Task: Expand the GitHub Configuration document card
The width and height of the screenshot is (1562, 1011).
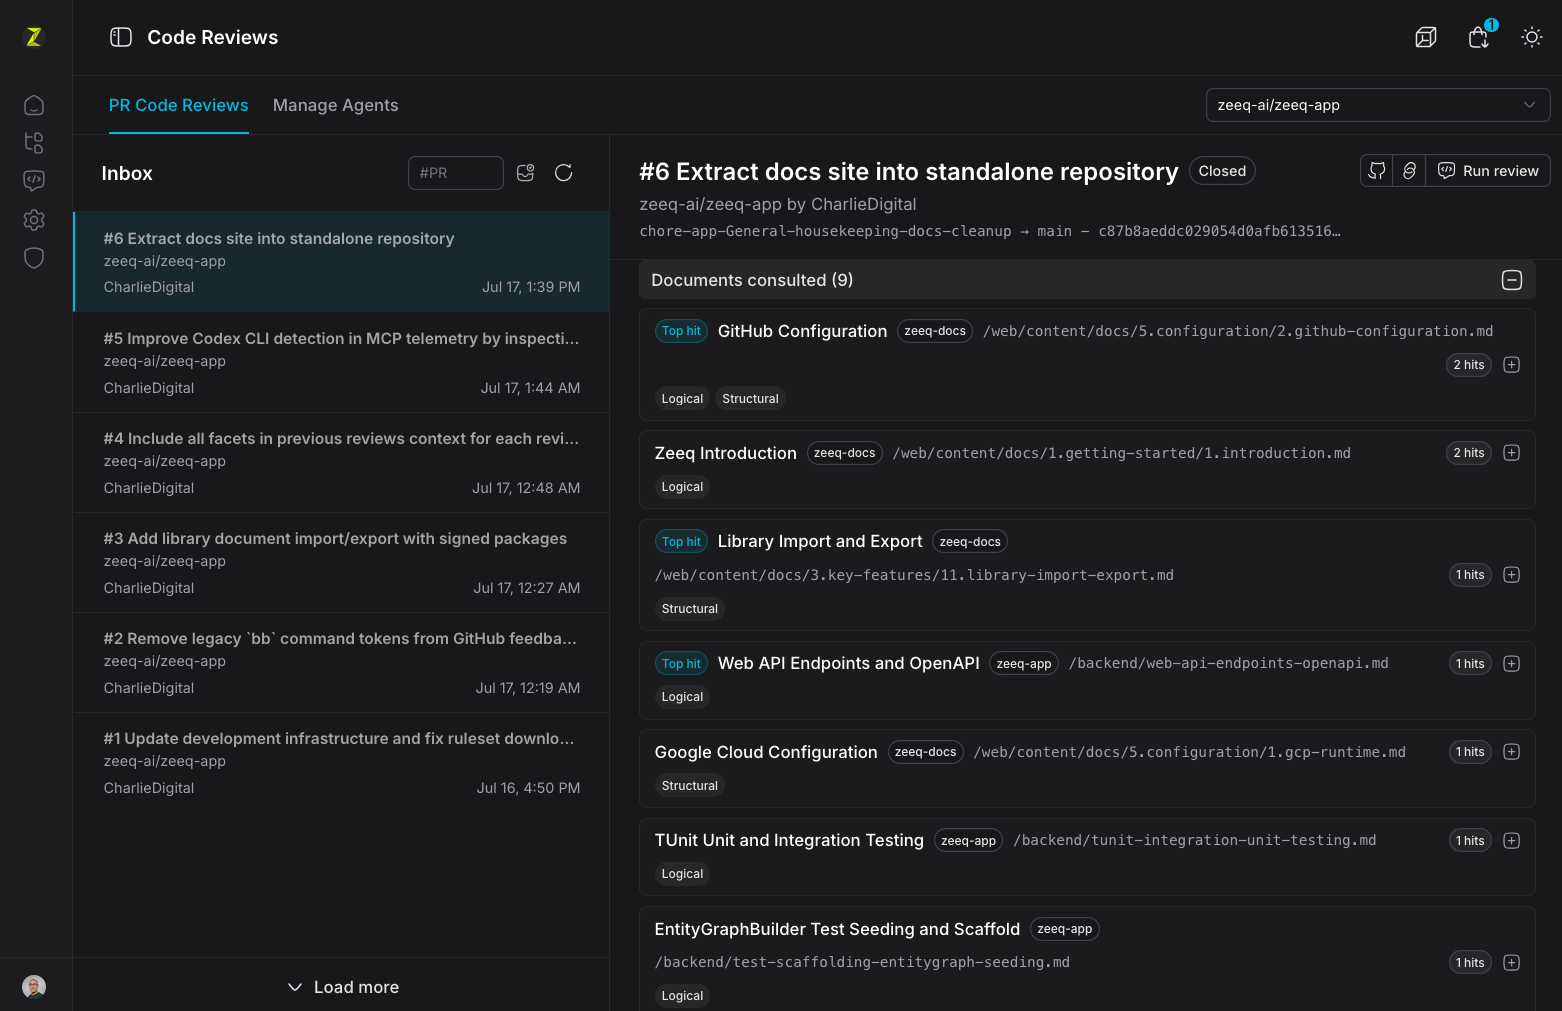Action: click(1512, 365)
